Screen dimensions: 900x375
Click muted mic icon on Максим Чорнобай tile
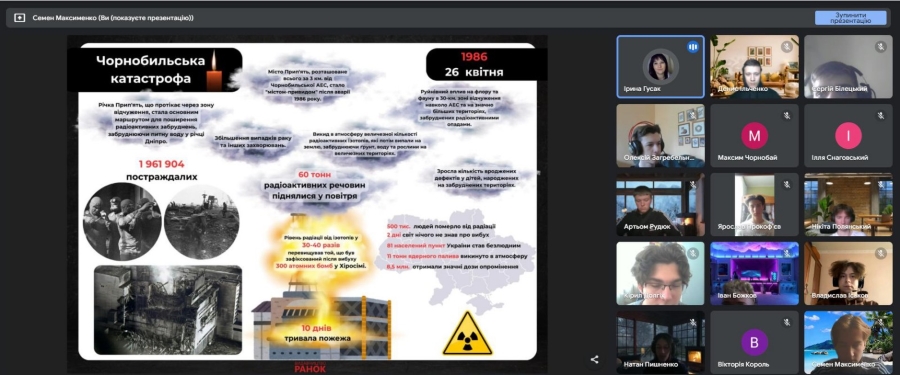(x=787, y=115)
